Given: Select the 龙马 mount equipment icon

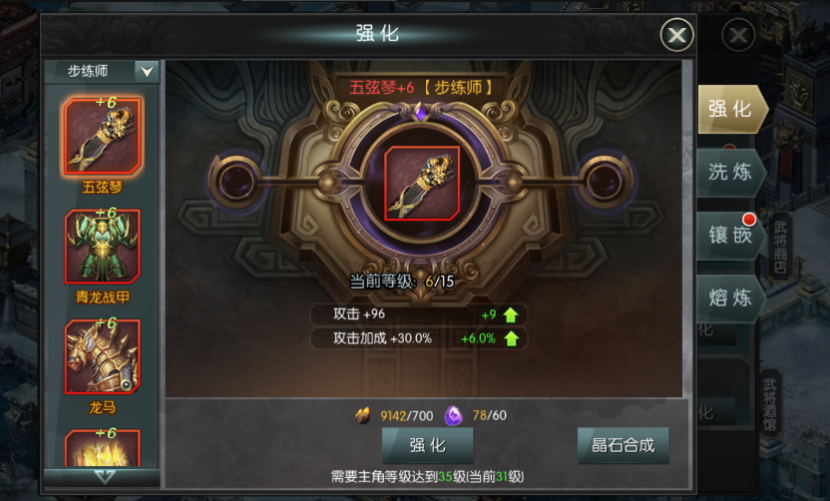Looking at the screenshot, I should (x=103, y=356).
